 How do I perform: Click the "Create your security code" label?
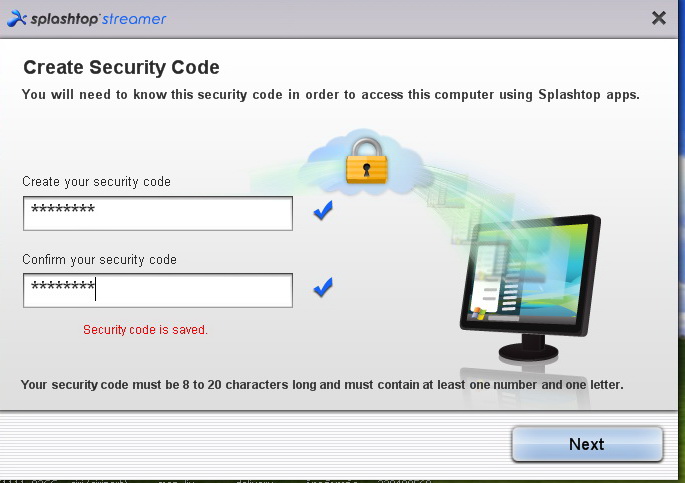click(x=97, y=182)
